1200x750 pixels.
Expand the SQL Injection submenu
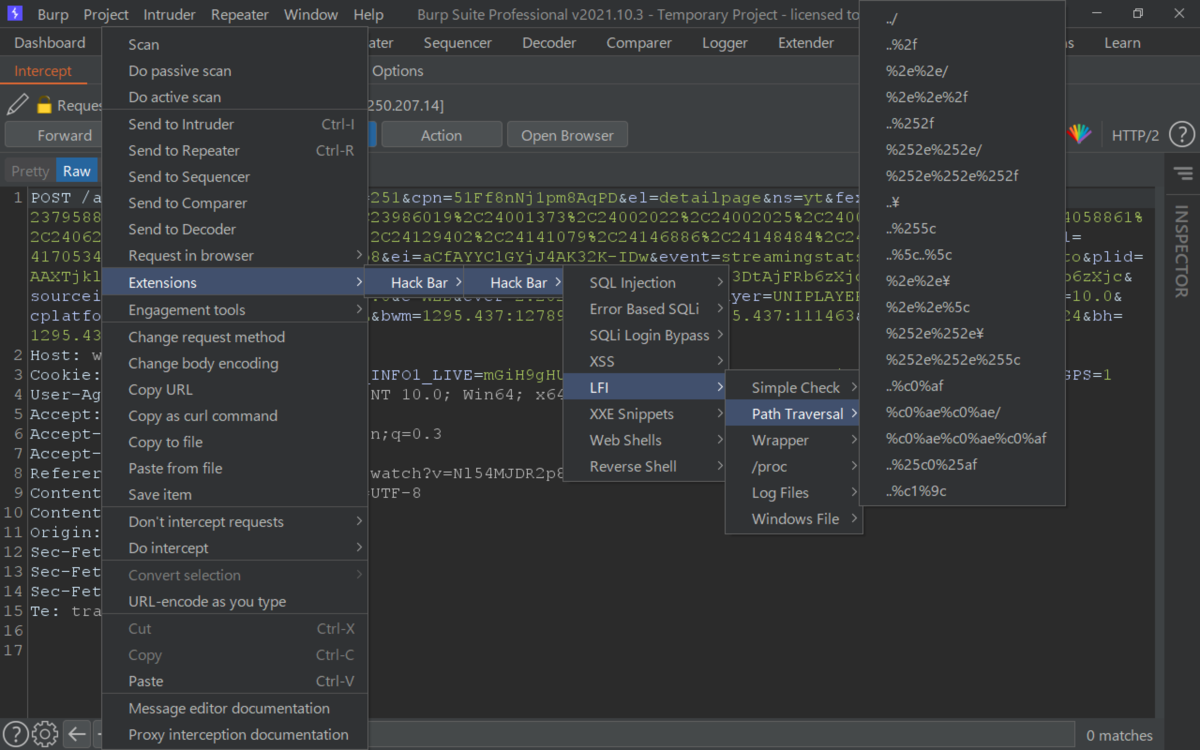646,283
